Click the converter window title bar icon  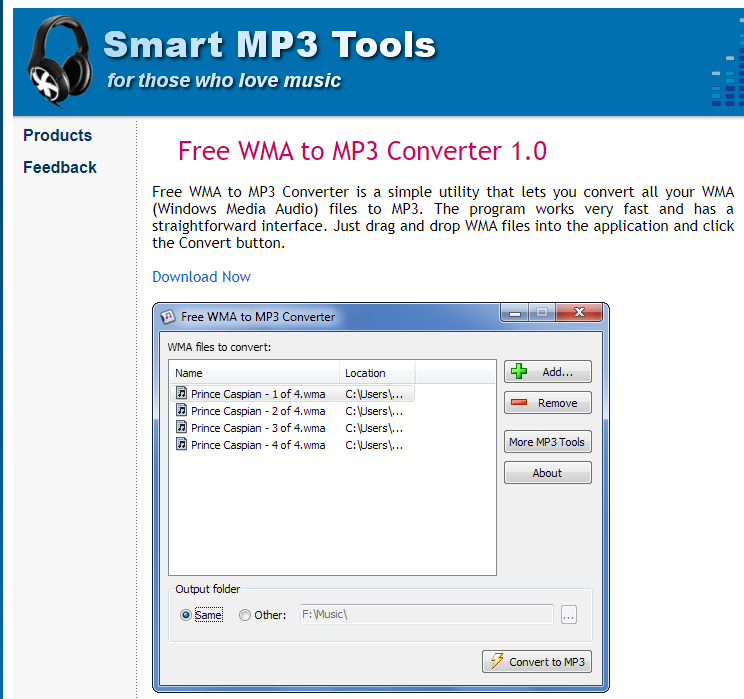pyautogui.click(x=167, y=317)
